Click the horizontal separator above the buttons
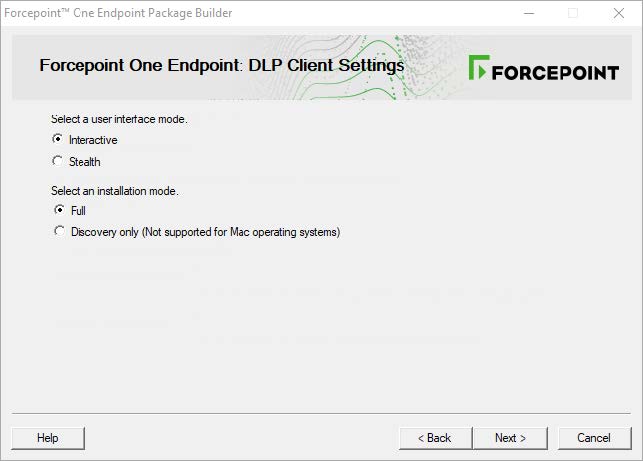The height and width of the screenshot is (461, 643). point(321,413)
